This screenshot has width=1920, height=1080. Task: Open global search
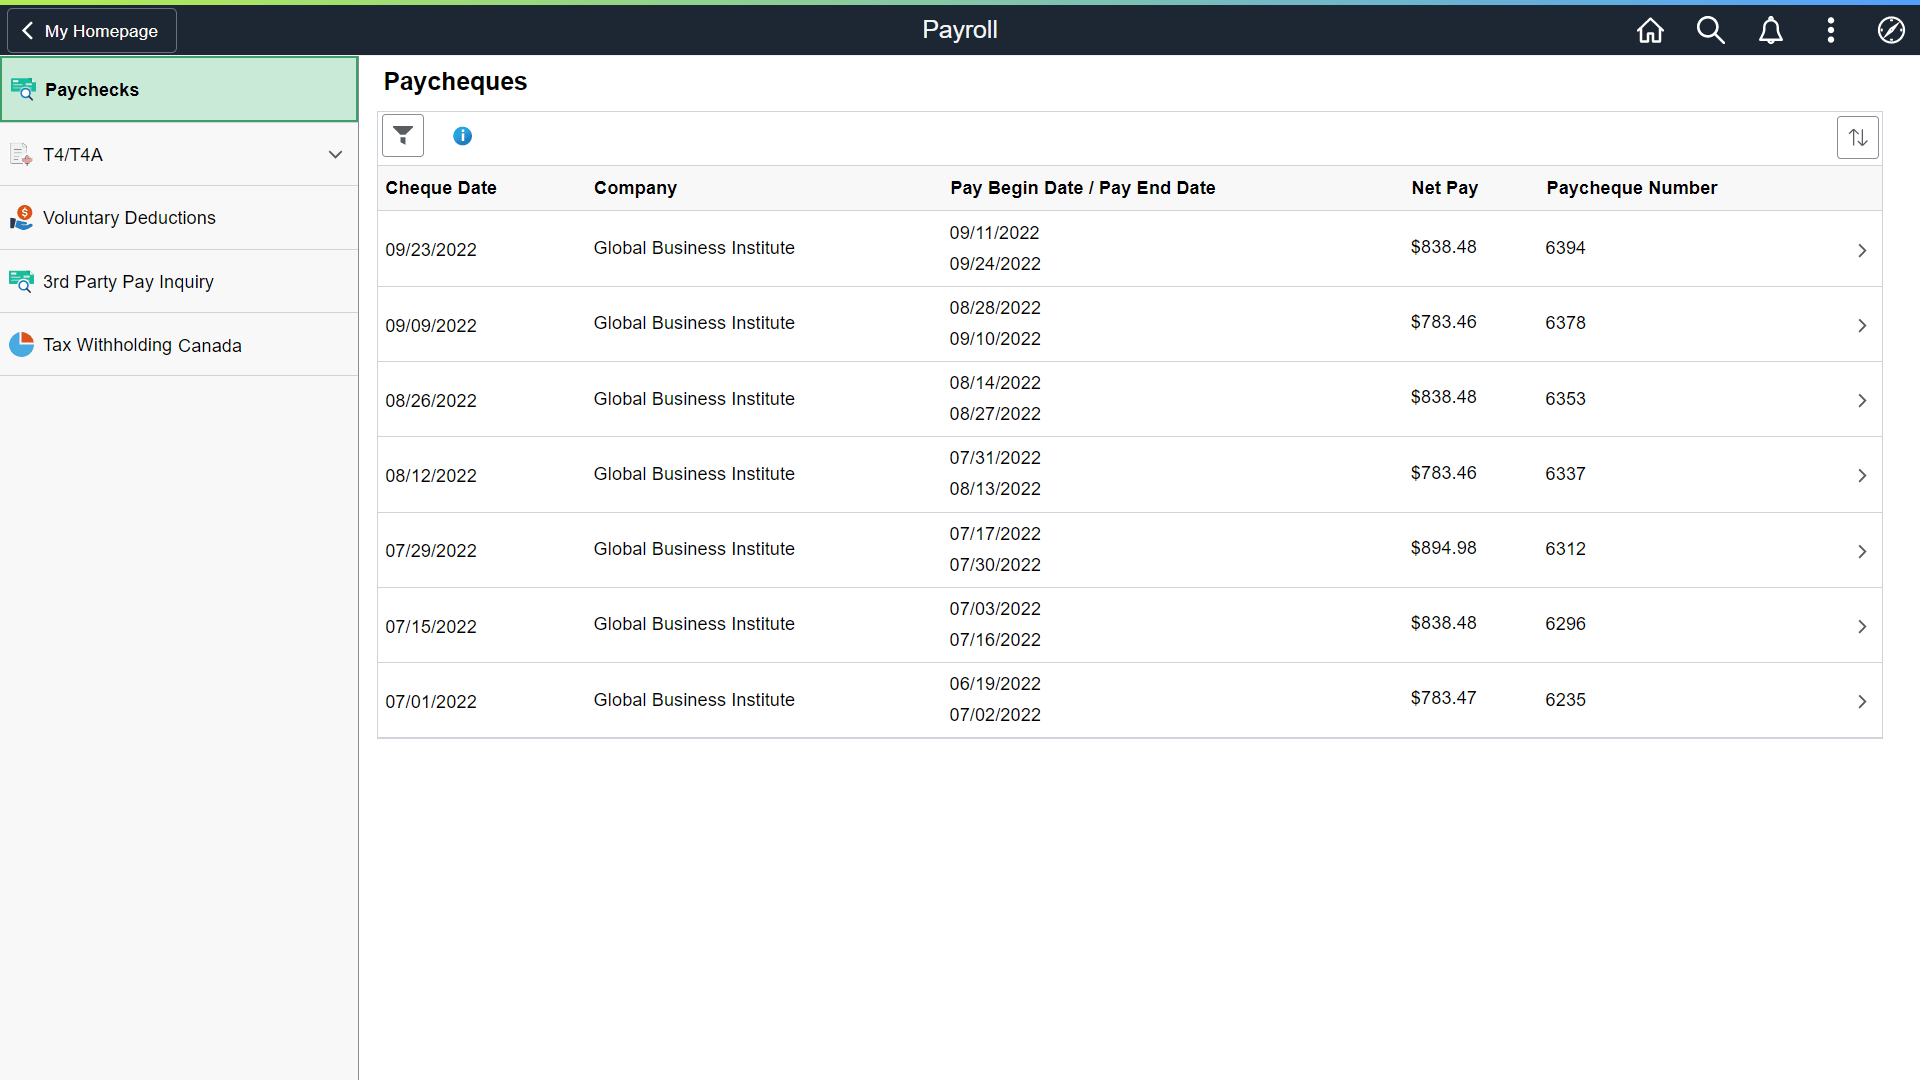coord(1711,30)
